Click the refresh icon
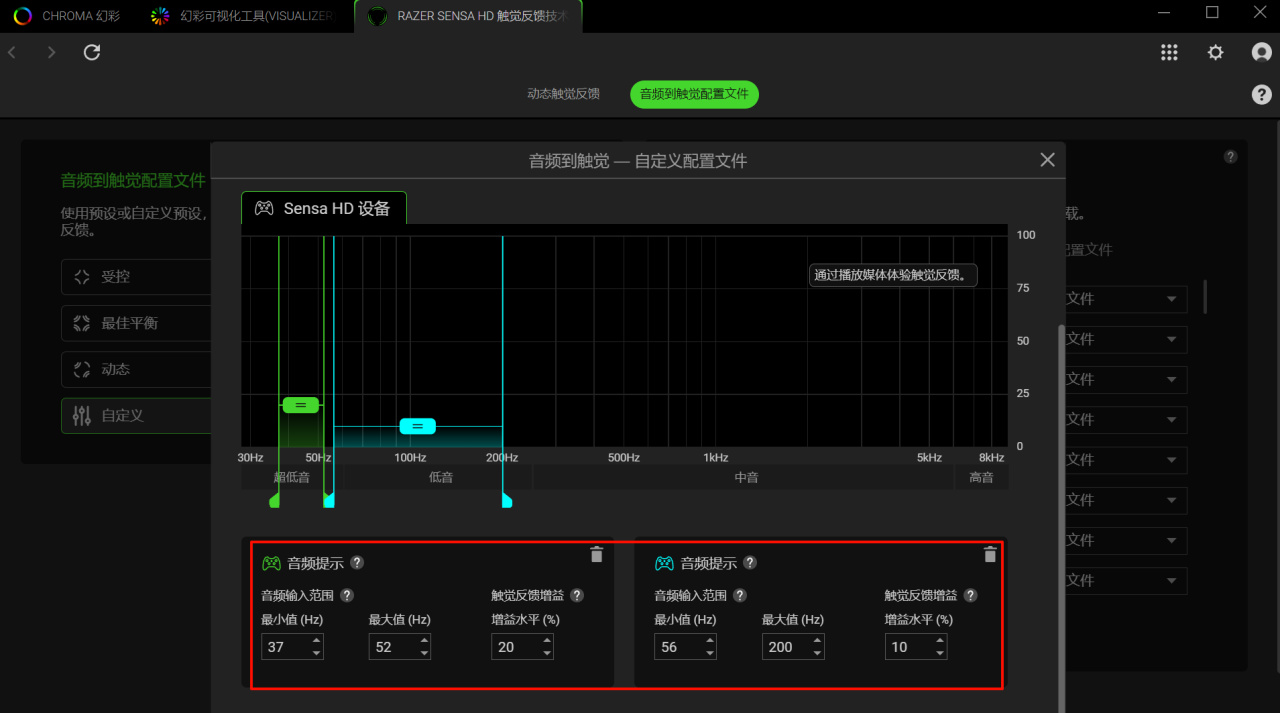The width and height of the screenshot is (1280, 713). pos(92,52)
